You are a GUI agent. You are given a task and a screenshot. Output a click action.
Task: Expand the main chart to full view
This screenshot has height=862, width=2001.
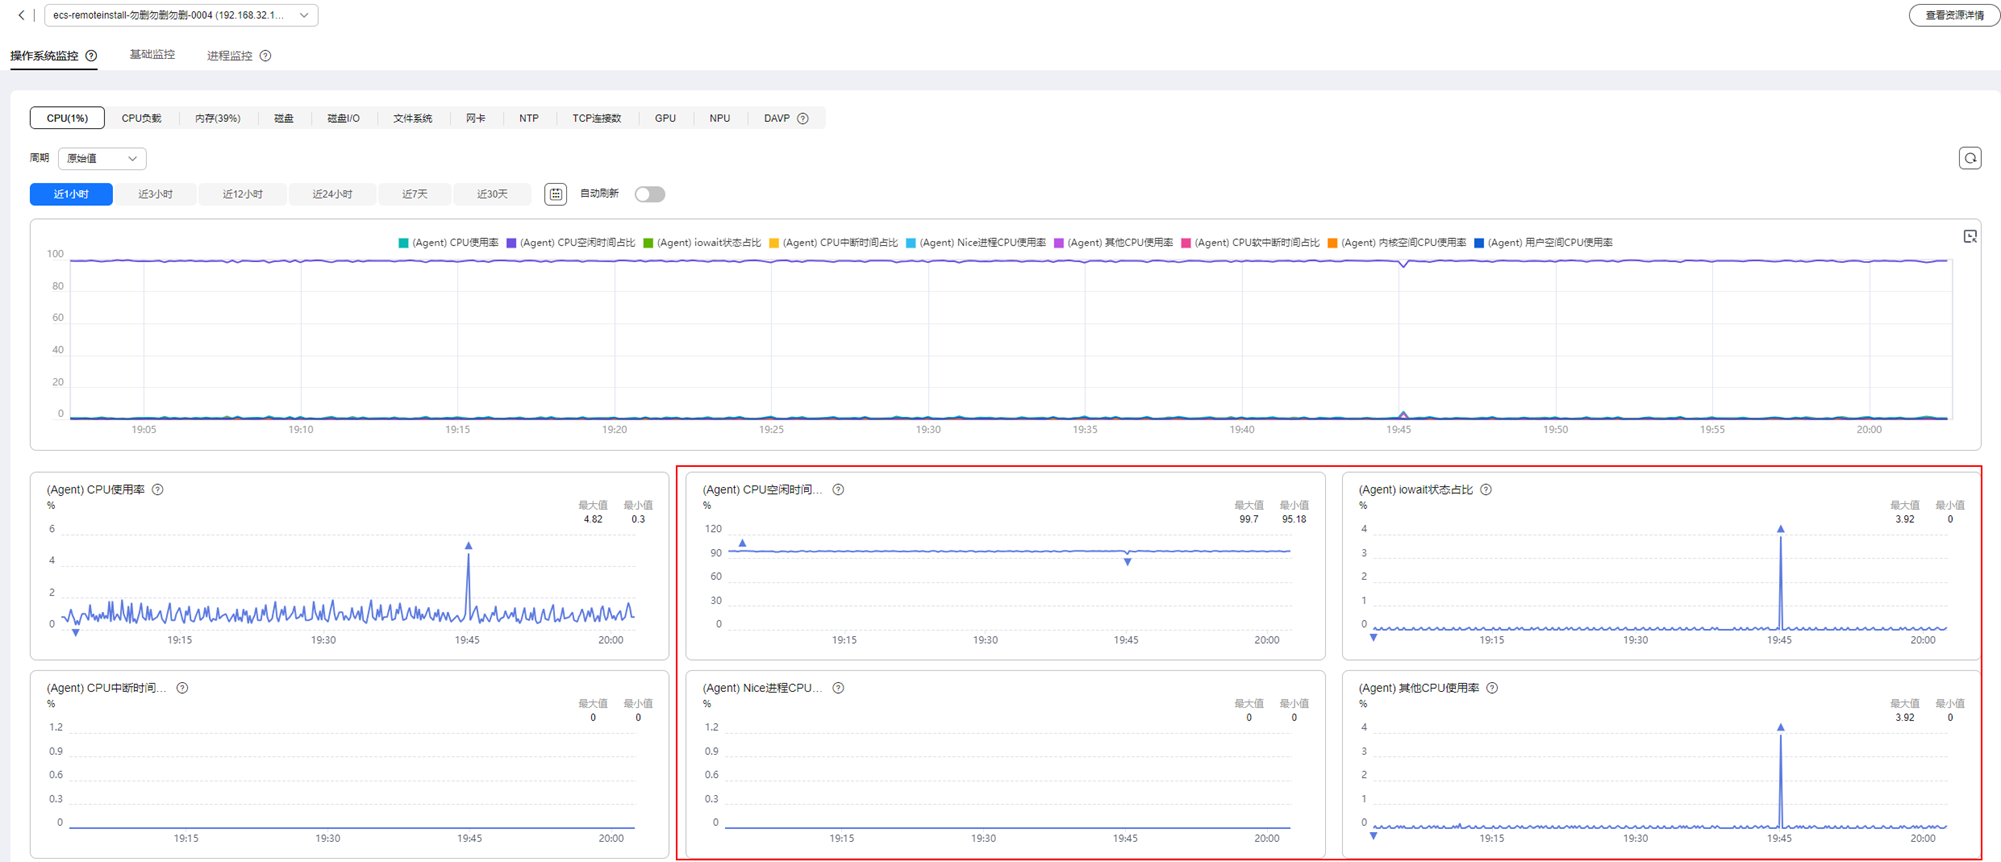tap(1970, 237)
